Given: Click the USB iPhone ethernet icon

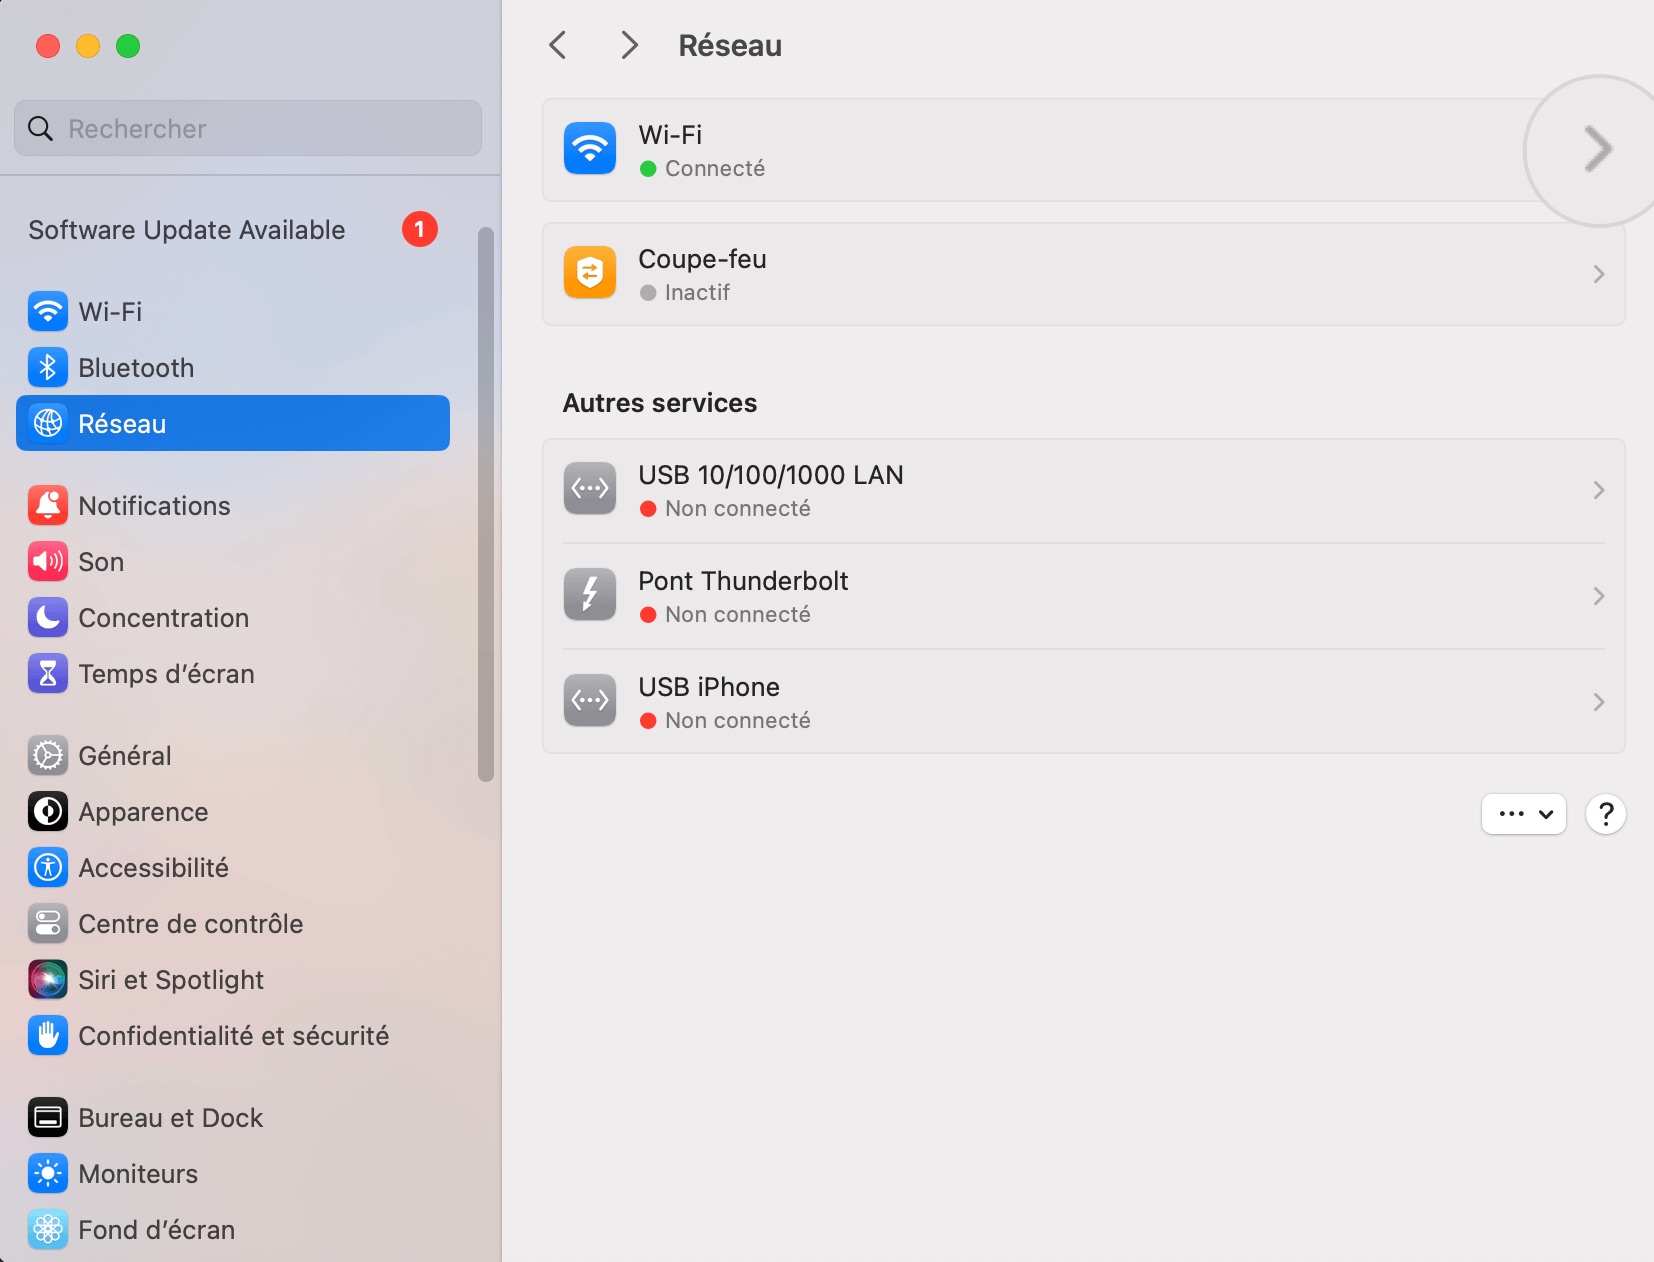Looking at the screenshot, I should pos(590,701).
